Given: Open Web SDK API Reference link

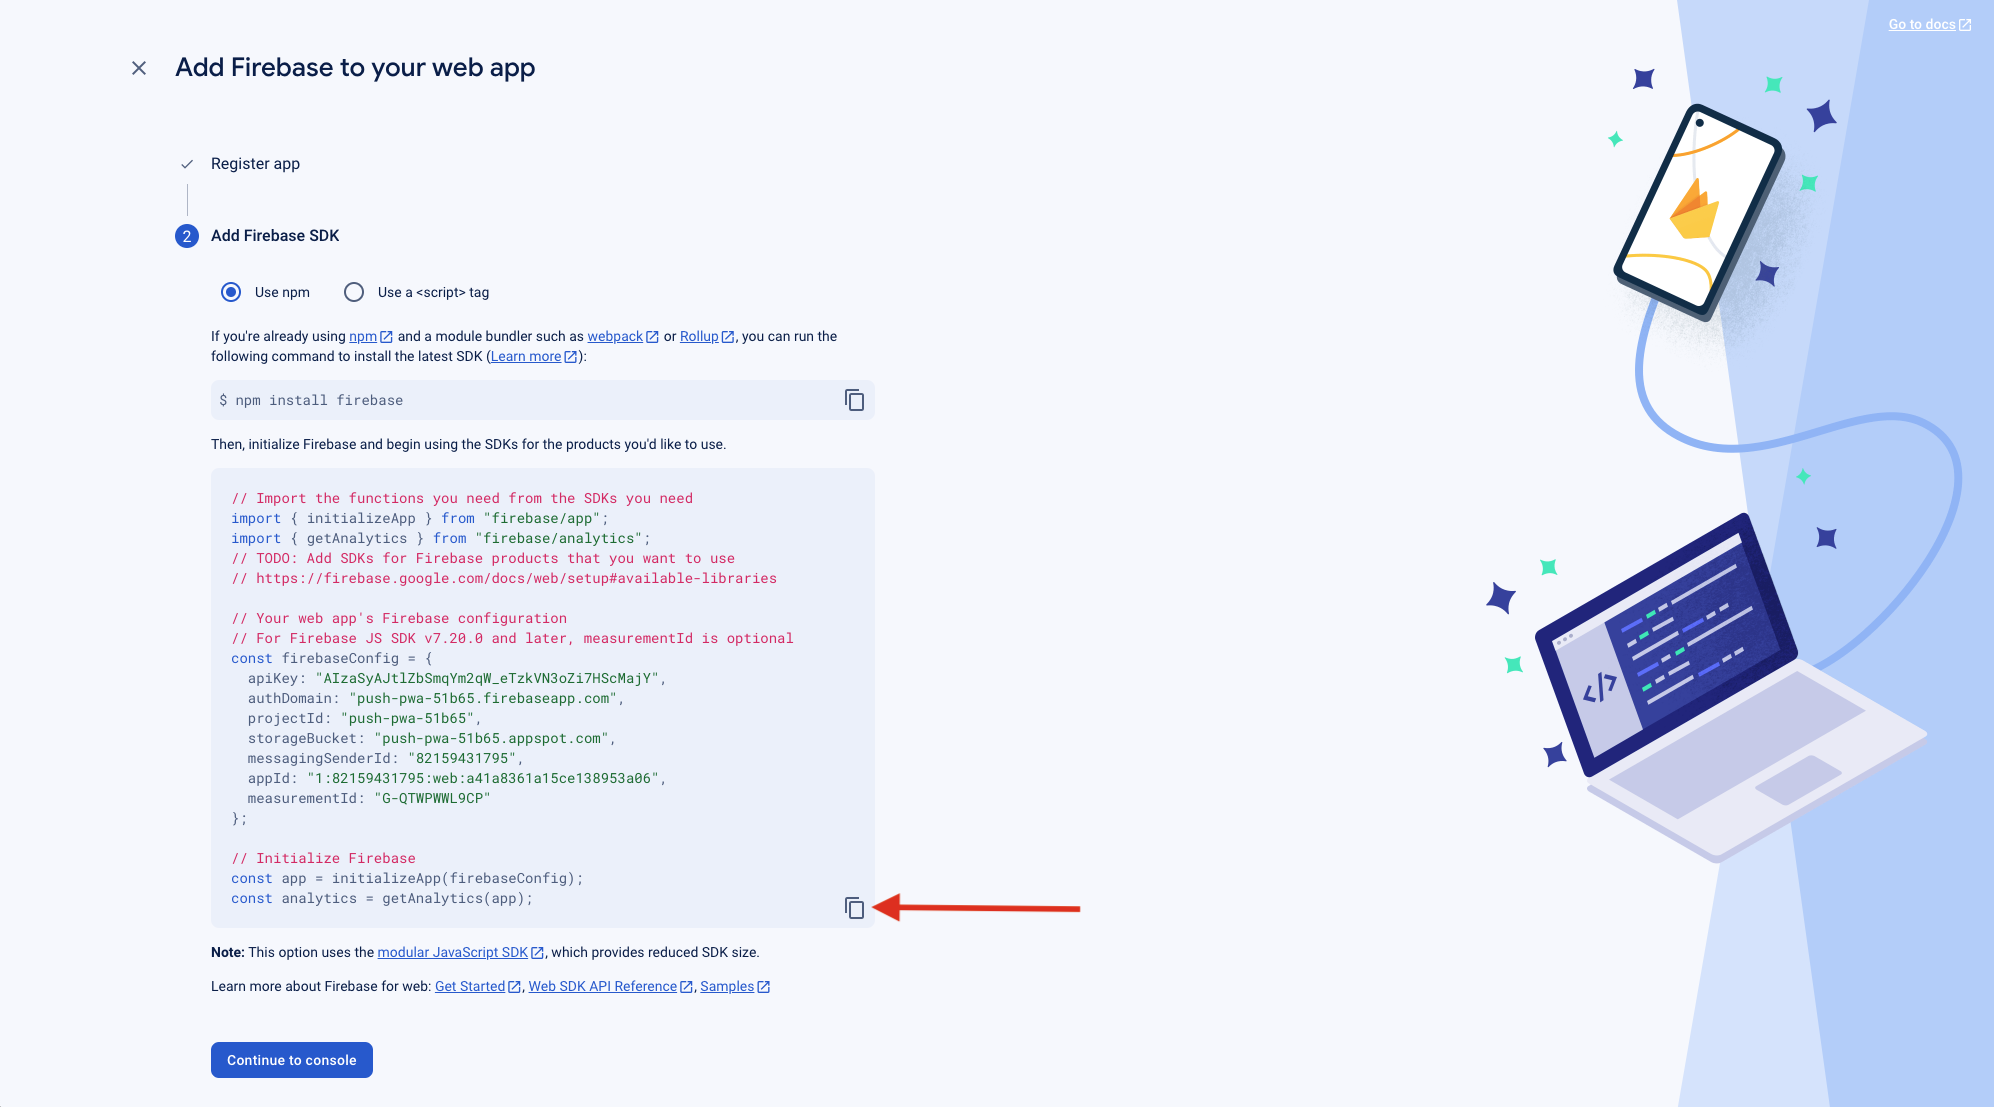Looking at the screenshot, I should [602, 987].
